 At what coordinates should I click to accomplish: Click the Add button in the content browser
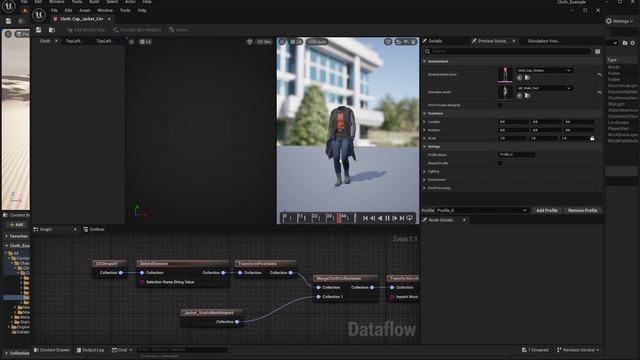(16, 224)
